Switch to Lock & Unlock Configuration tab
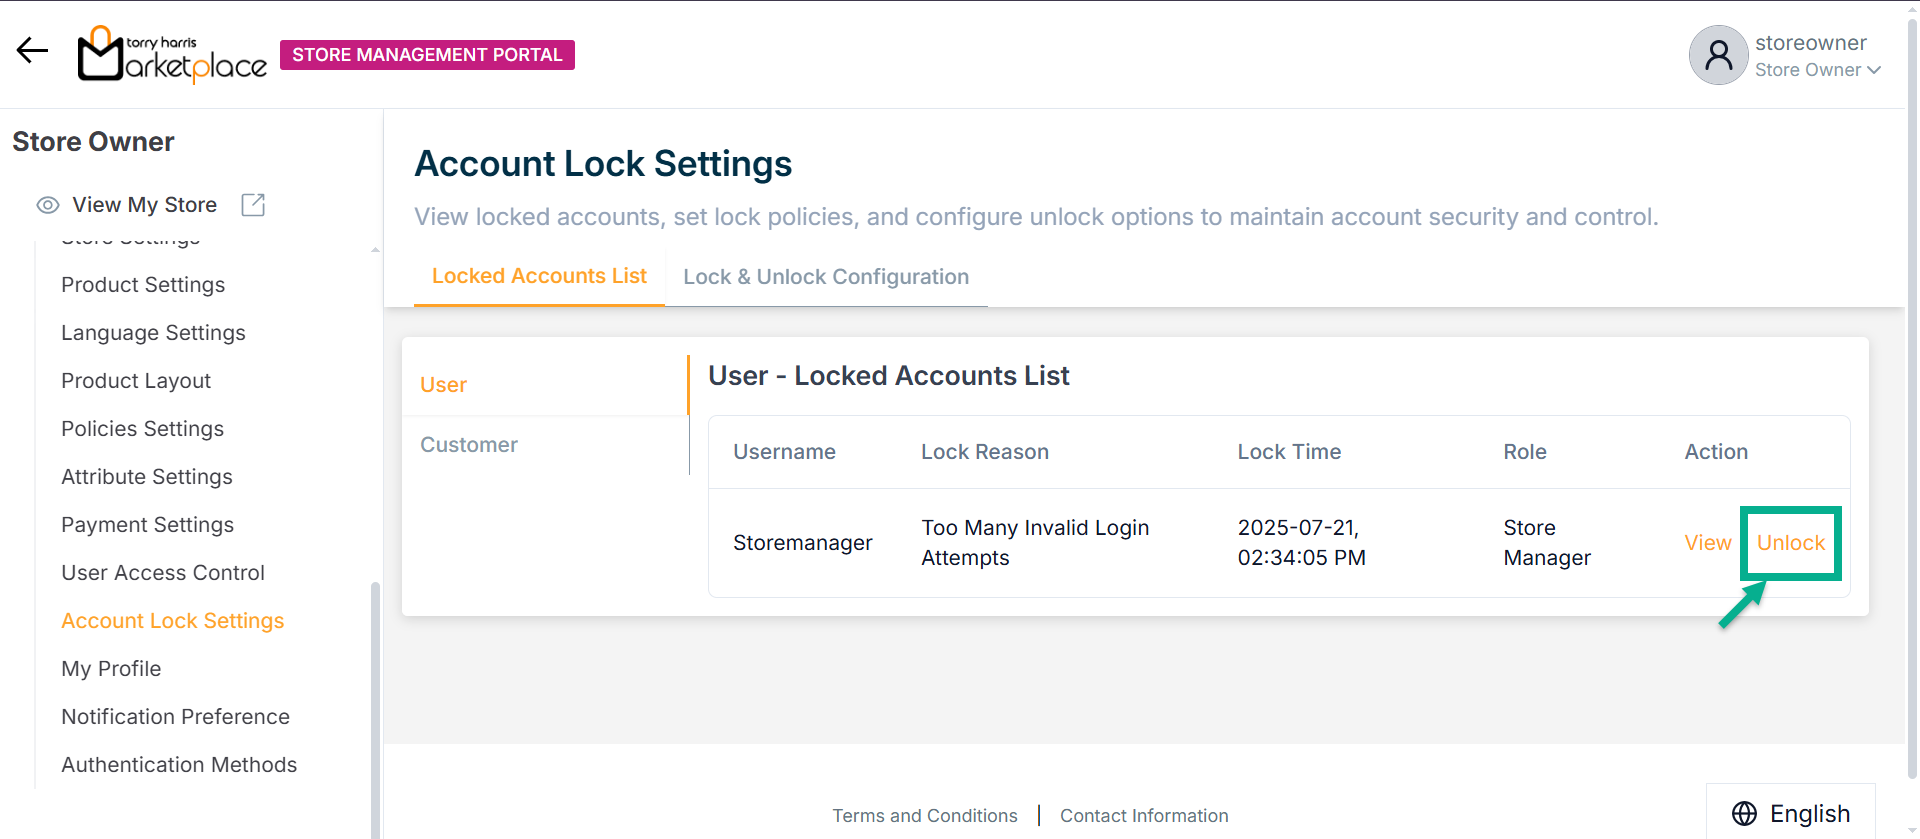The height and width of the screenshot is (839, 1920). coord(826,277)
